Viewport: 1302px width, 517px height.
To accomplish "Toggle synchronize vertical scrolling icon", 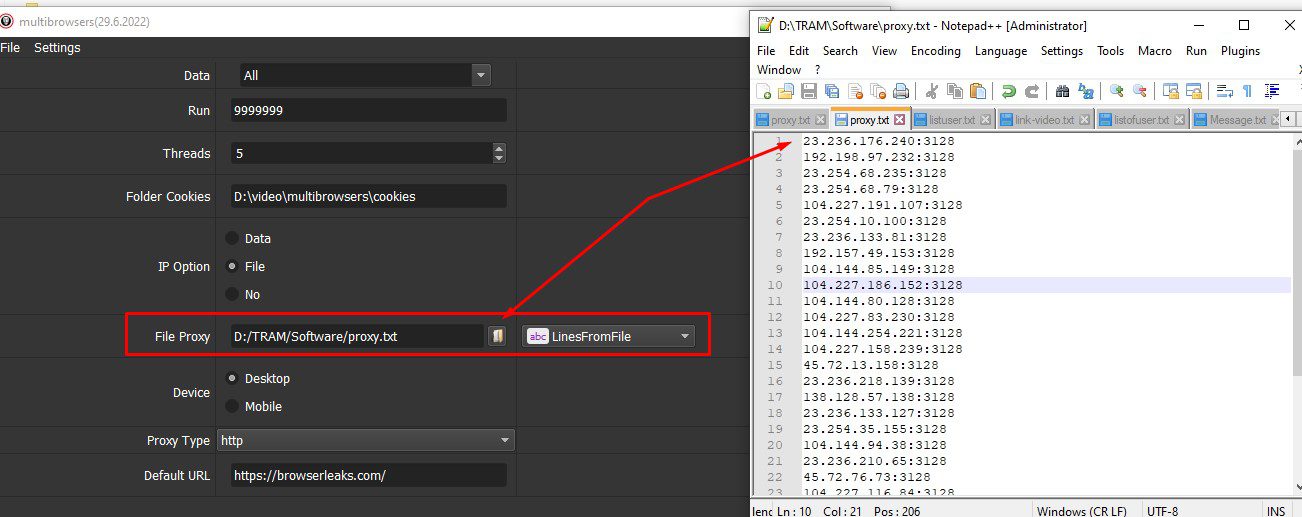I will click(1171, 91).
